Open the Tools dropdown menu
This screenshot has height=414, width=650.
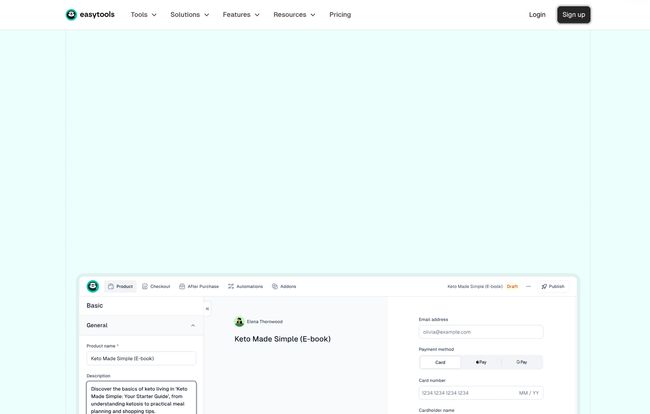143,15
